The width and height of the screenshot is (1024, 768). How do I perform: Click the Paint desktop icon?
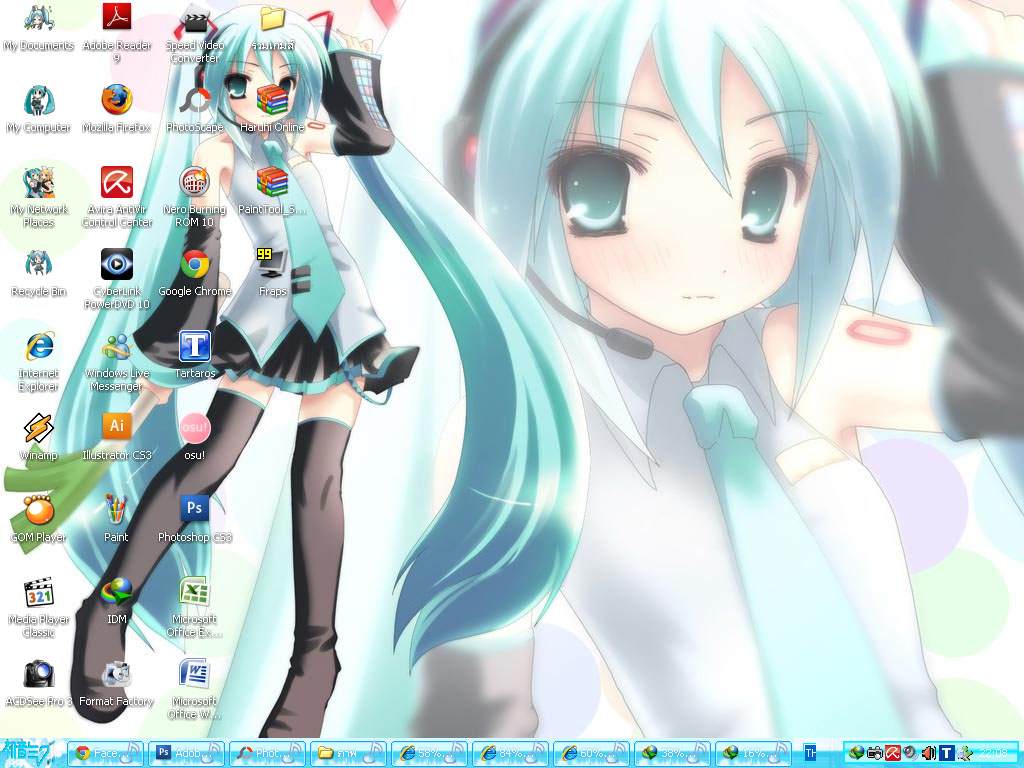pos(116,520)
